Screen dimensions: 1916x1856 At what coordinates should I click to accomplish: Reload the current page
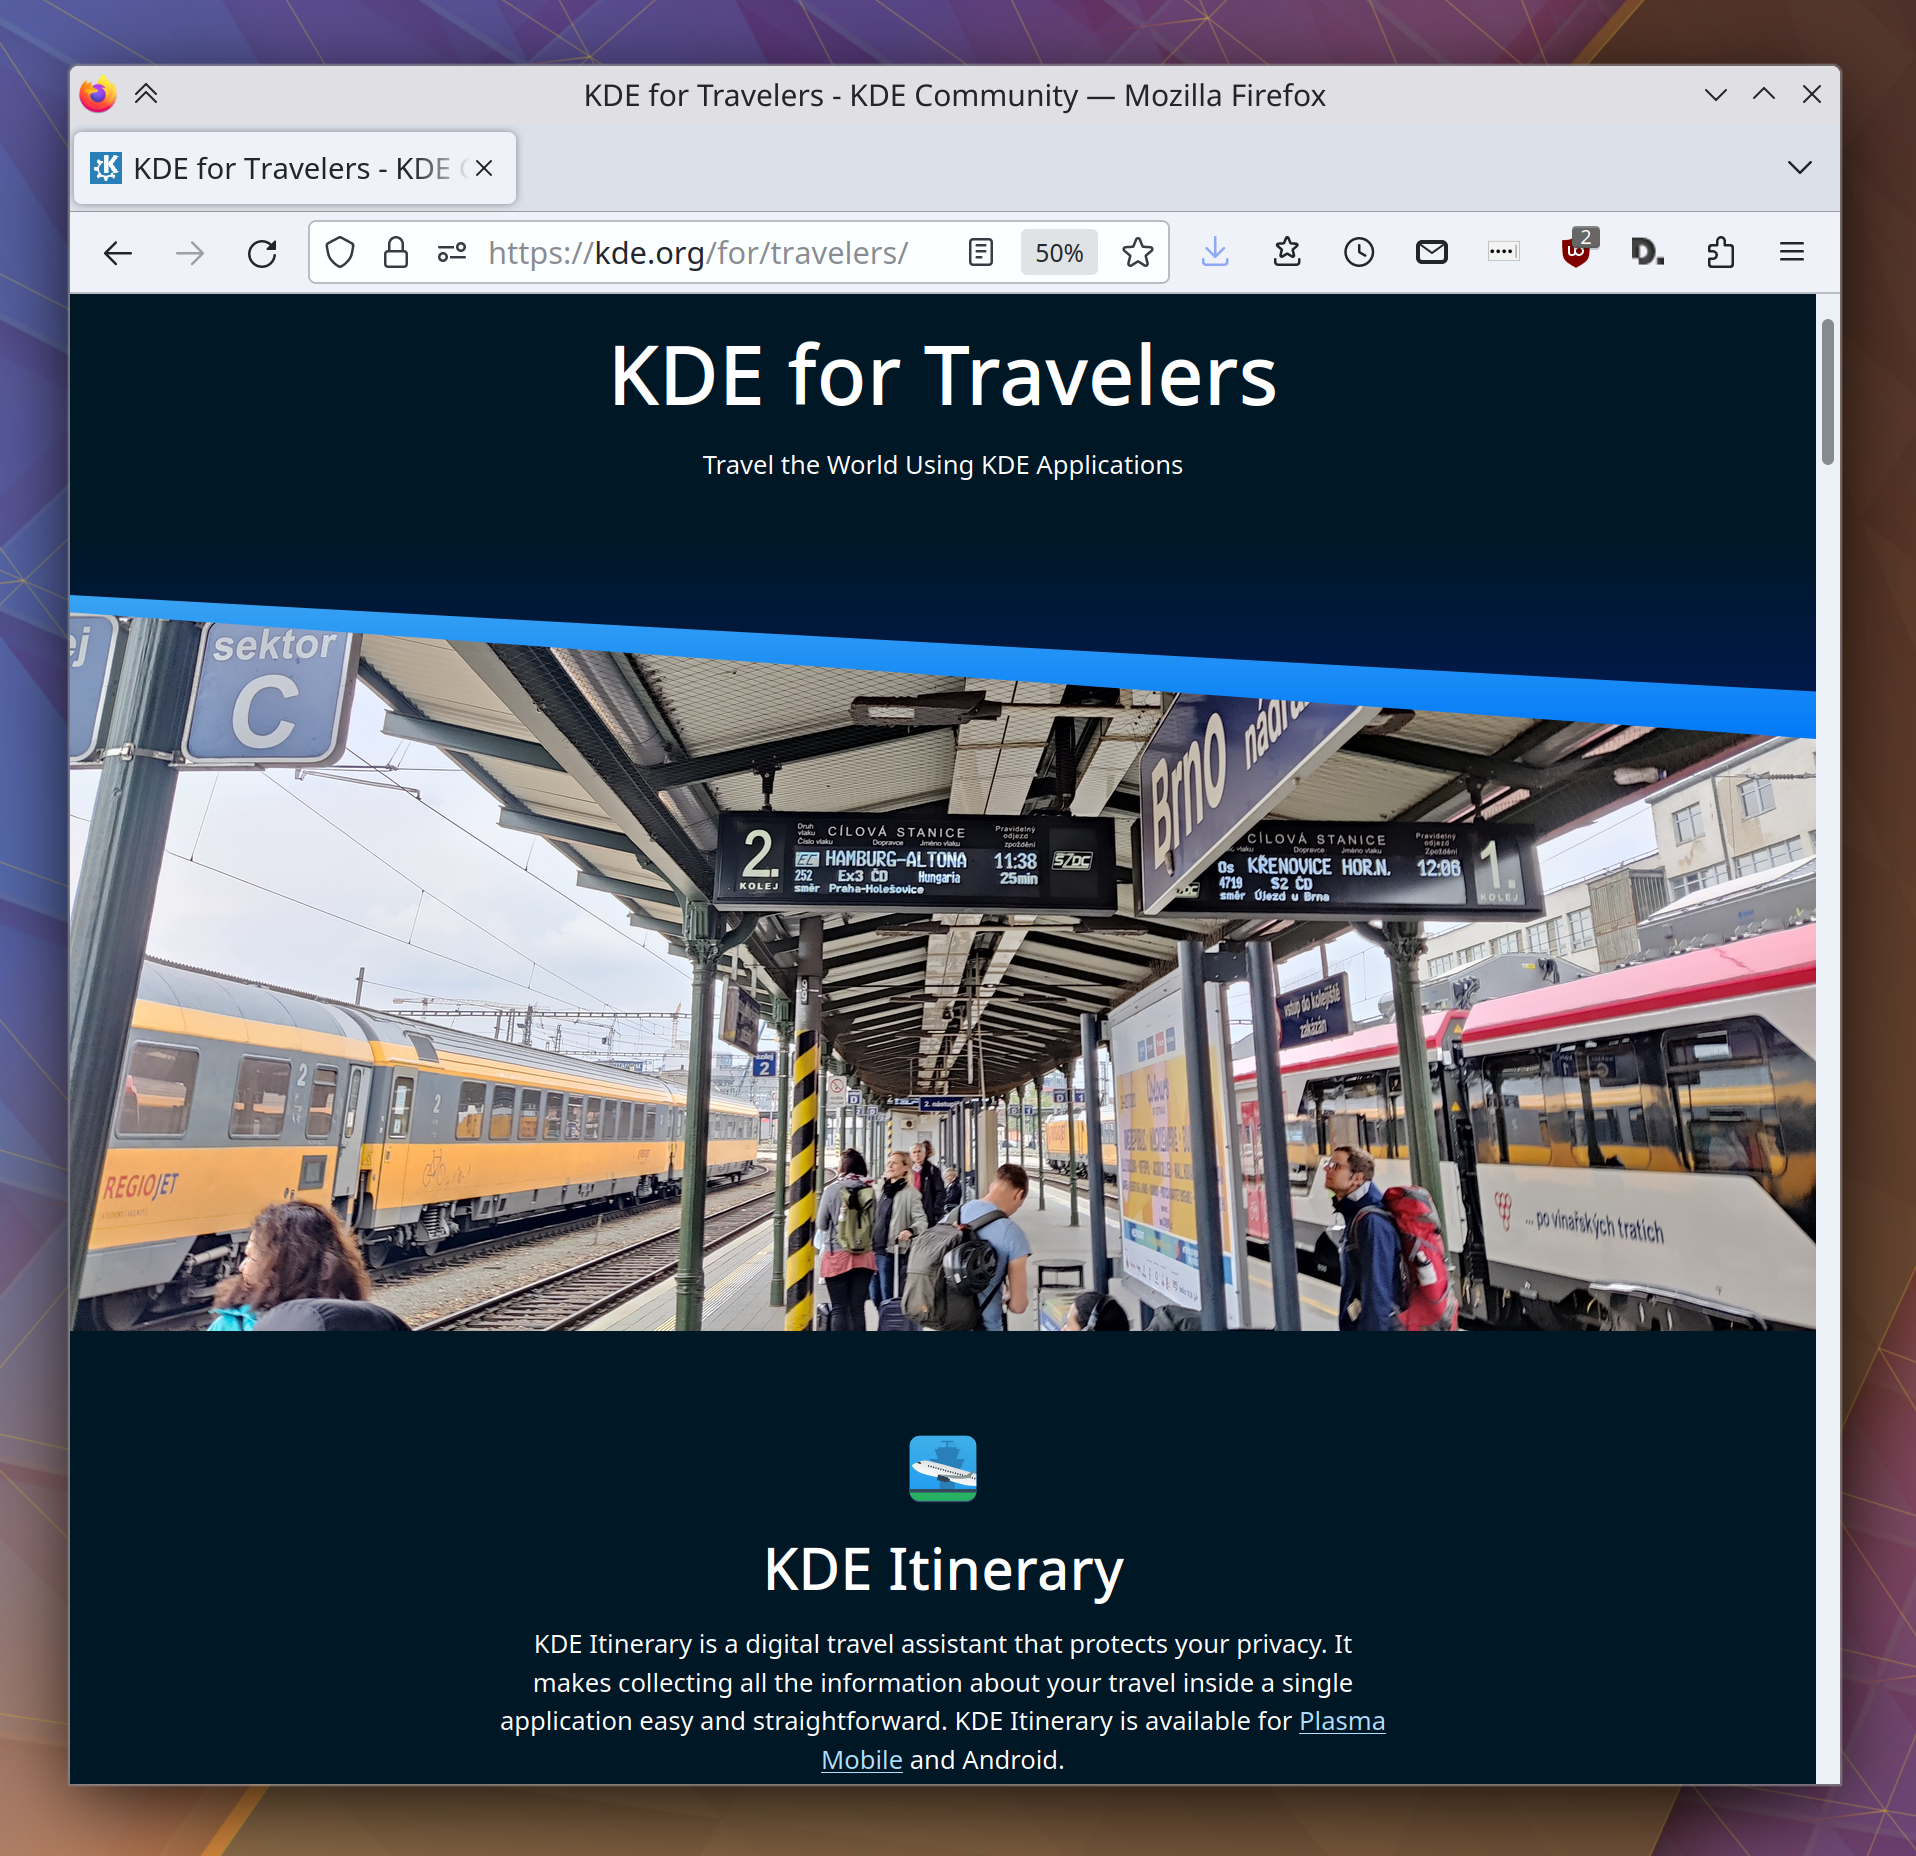click(262, 253)
